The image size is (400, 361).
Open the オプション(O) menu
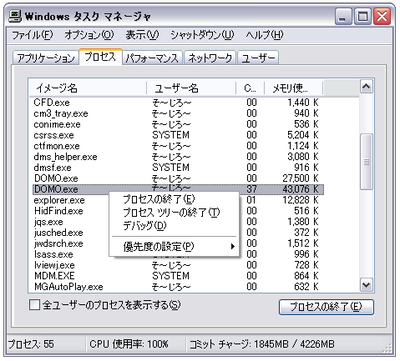coord(89,35)
